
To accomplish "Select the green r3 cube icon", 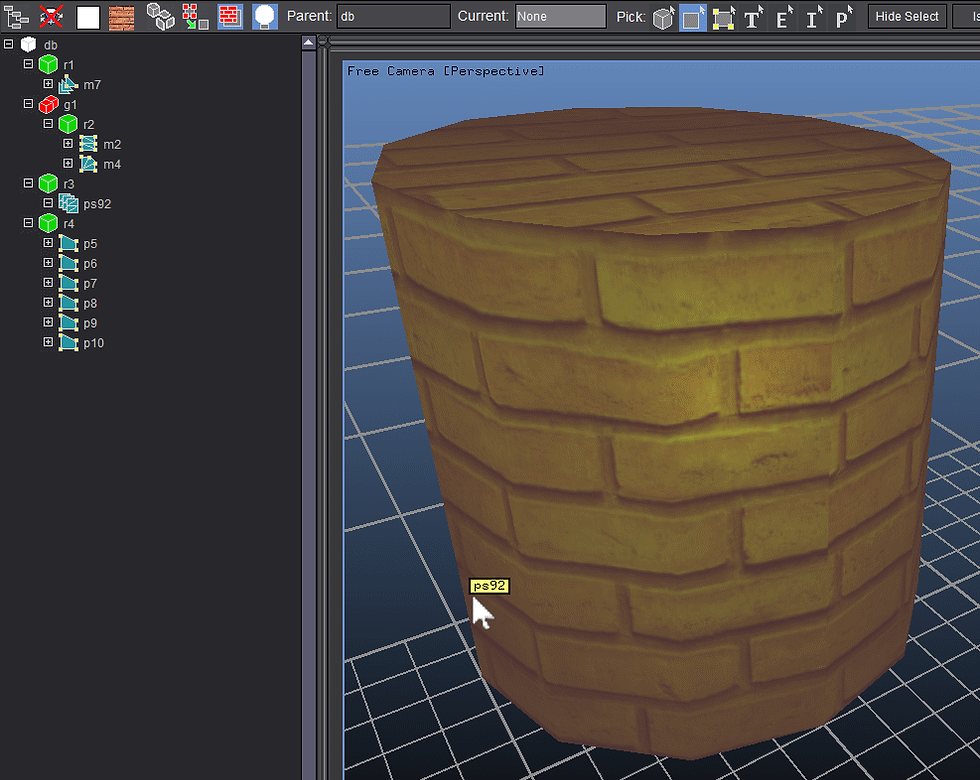I will [x=48, y=184].
